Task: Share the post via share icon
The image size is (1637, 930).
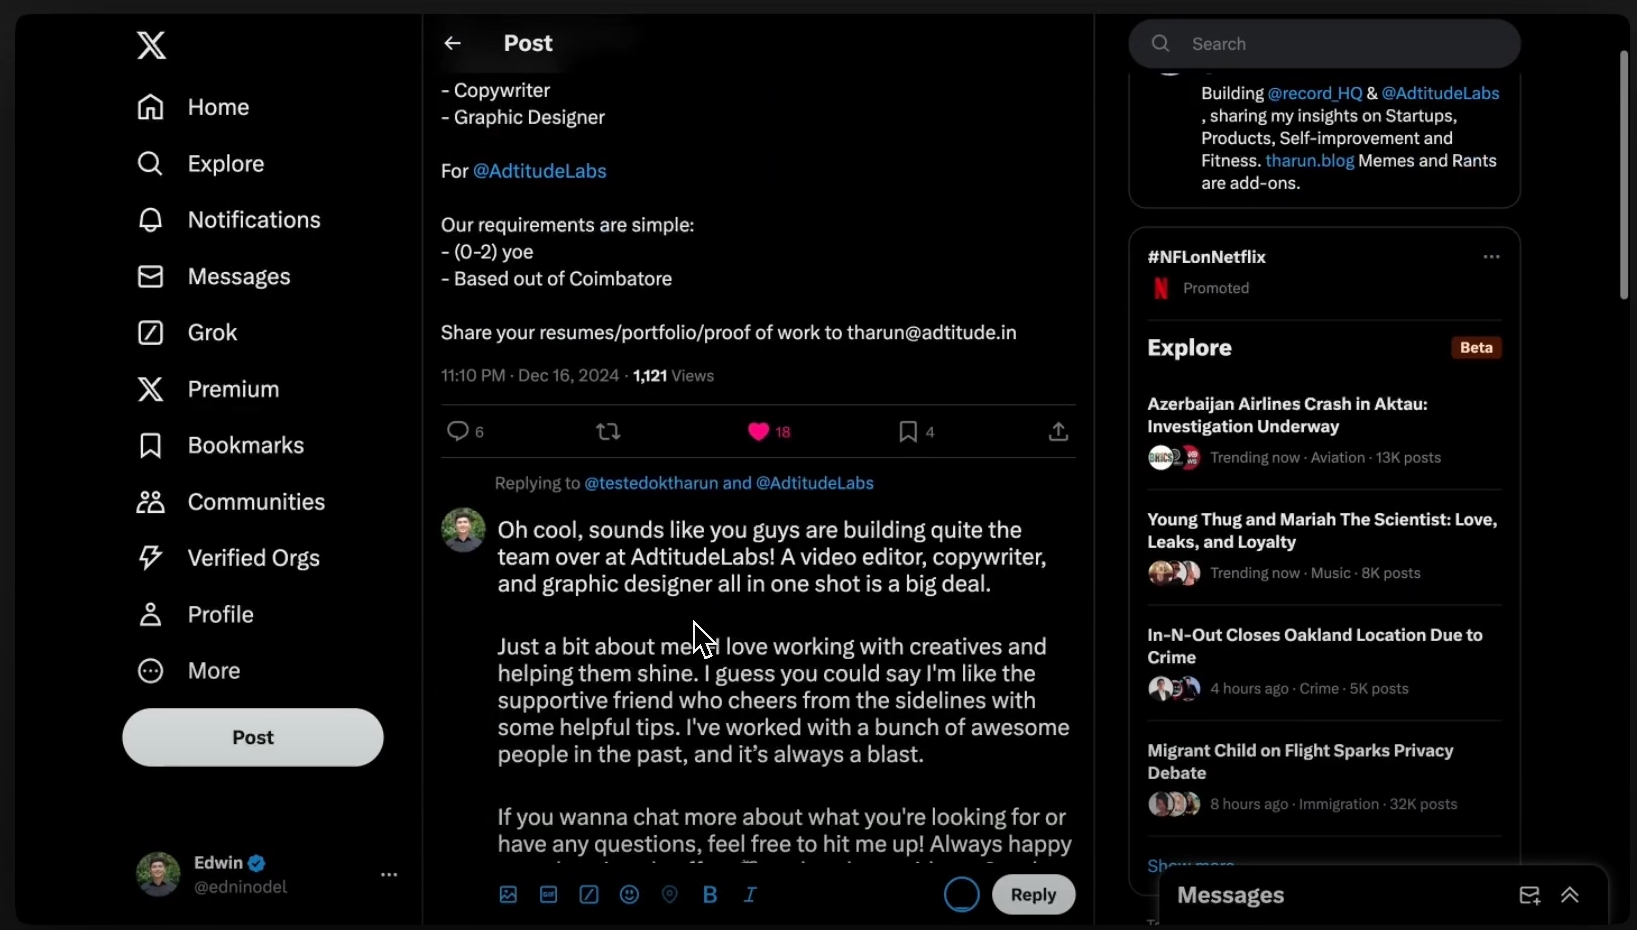Action: (1058, 431)
